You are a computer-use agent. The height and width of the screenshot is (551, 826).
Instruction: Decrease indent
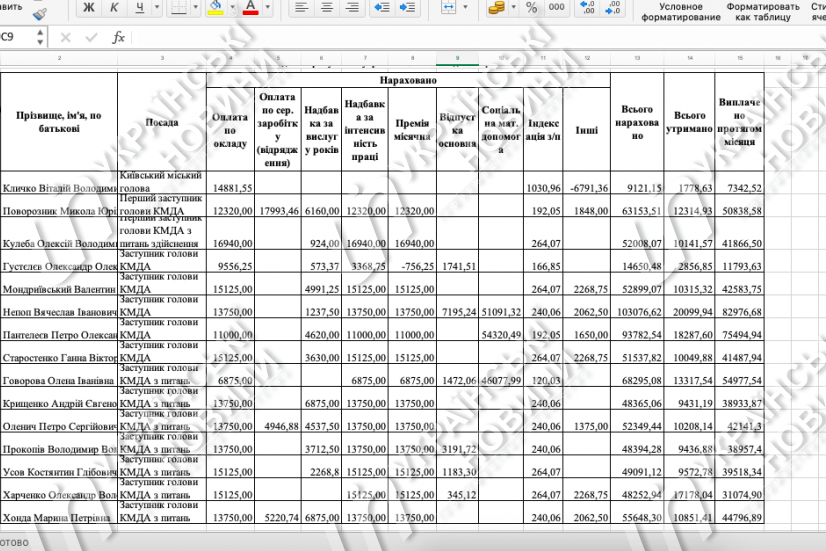tap(382, 7)
